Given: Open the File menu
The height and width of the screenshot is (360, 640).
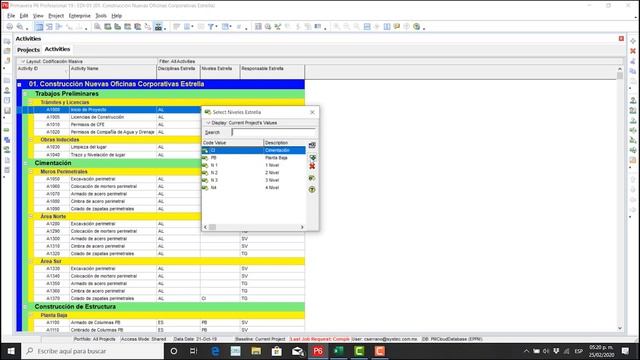Looking at the screenshot, I should (11, 16).
